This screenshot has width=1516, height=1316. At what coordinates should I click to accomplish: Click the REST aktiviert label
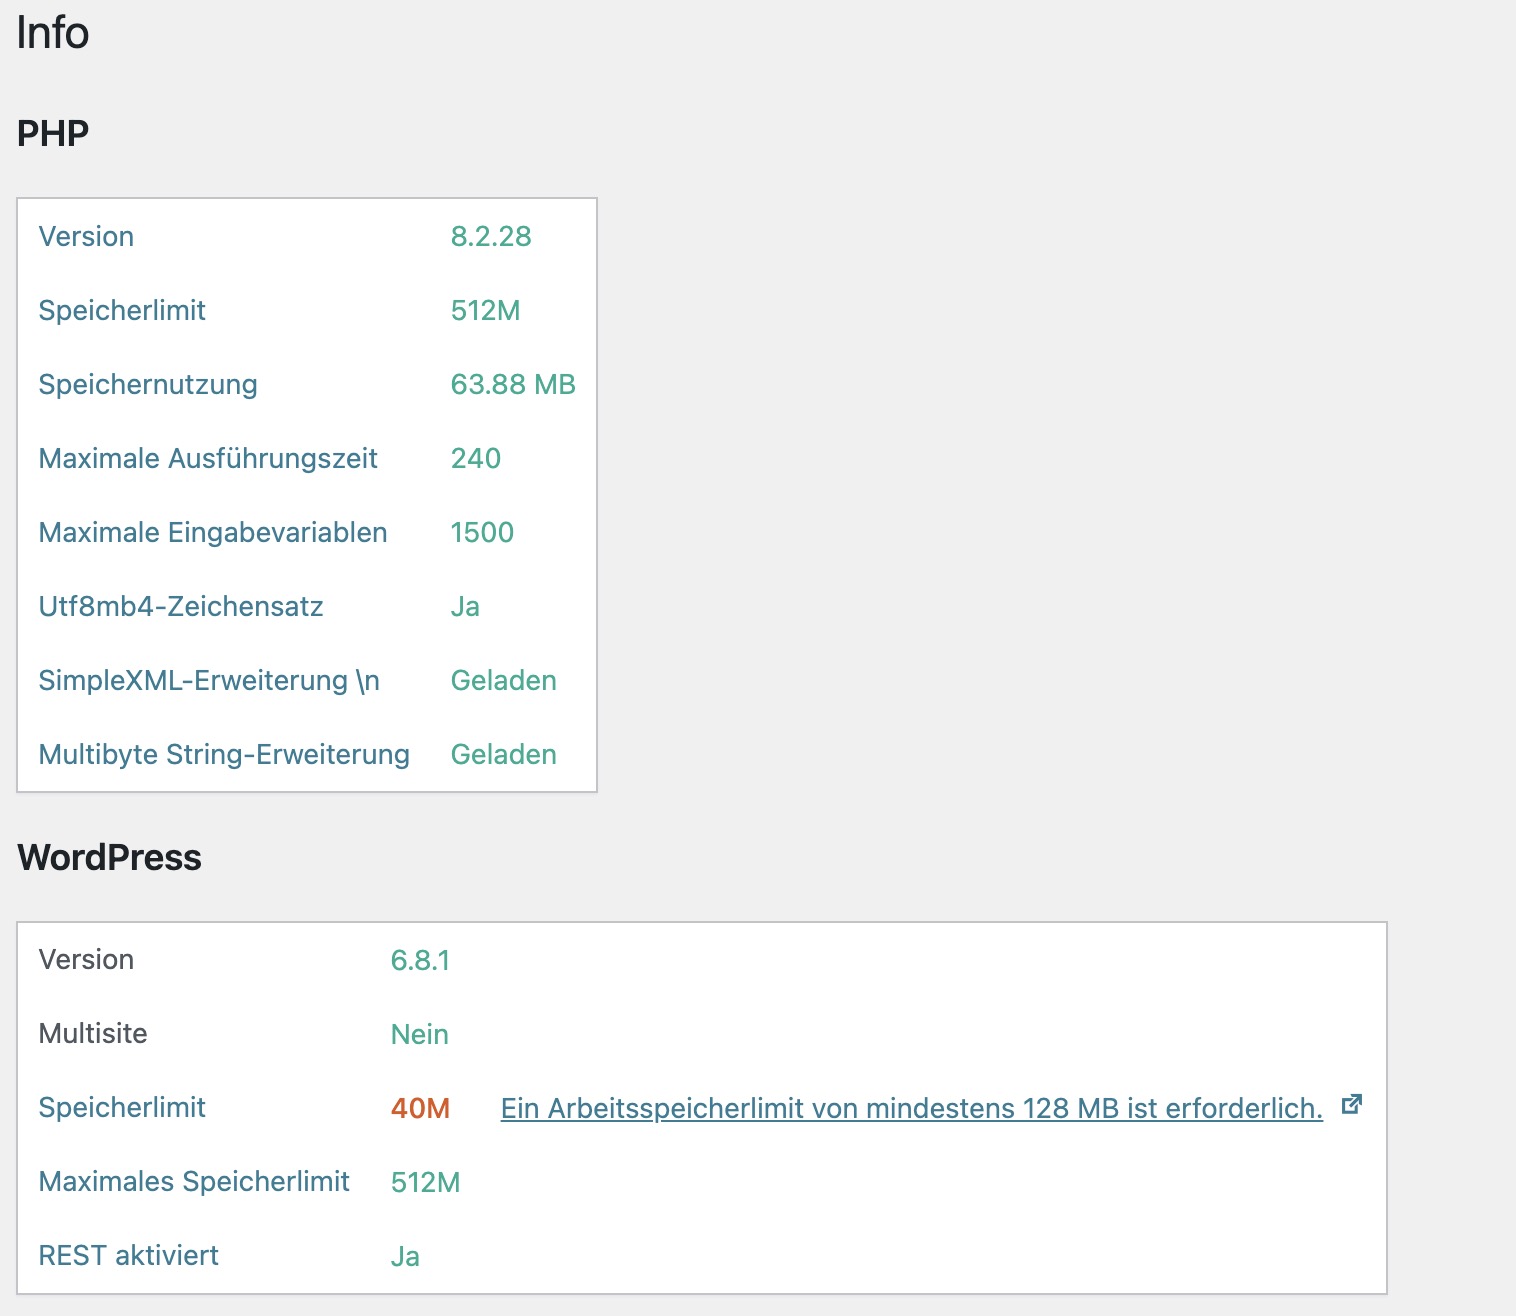click(x=128, y=1256)
